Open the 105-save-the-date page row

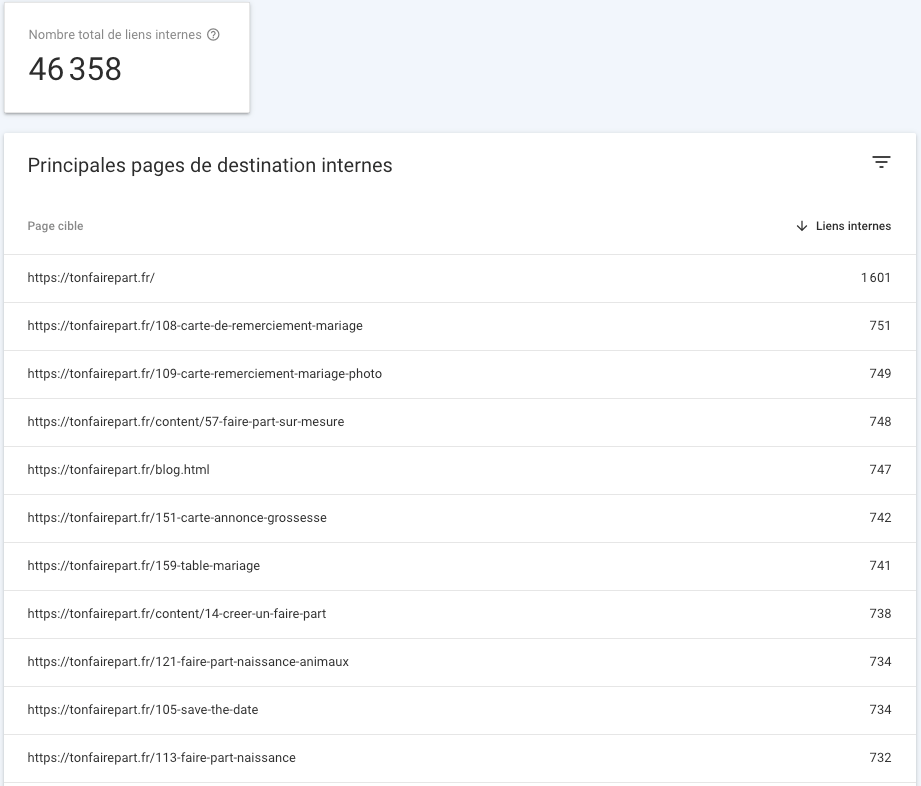click(x=460, y=710)
